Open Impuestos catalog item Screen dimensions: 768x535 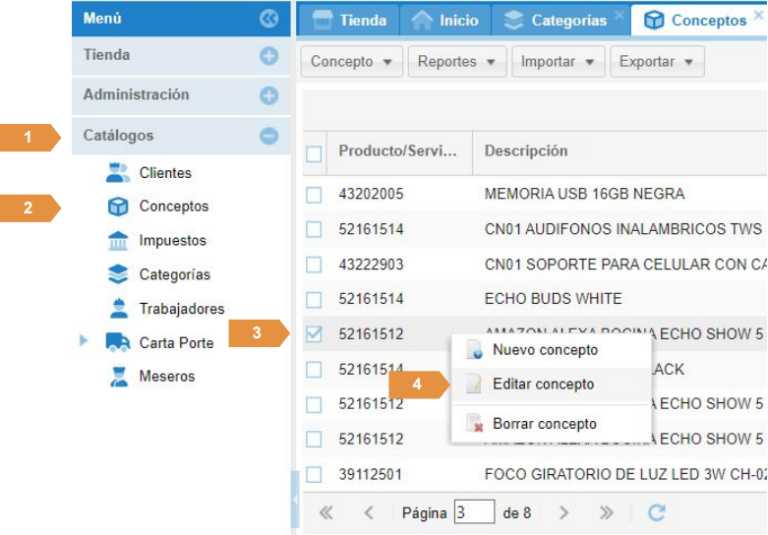(172, 241)
